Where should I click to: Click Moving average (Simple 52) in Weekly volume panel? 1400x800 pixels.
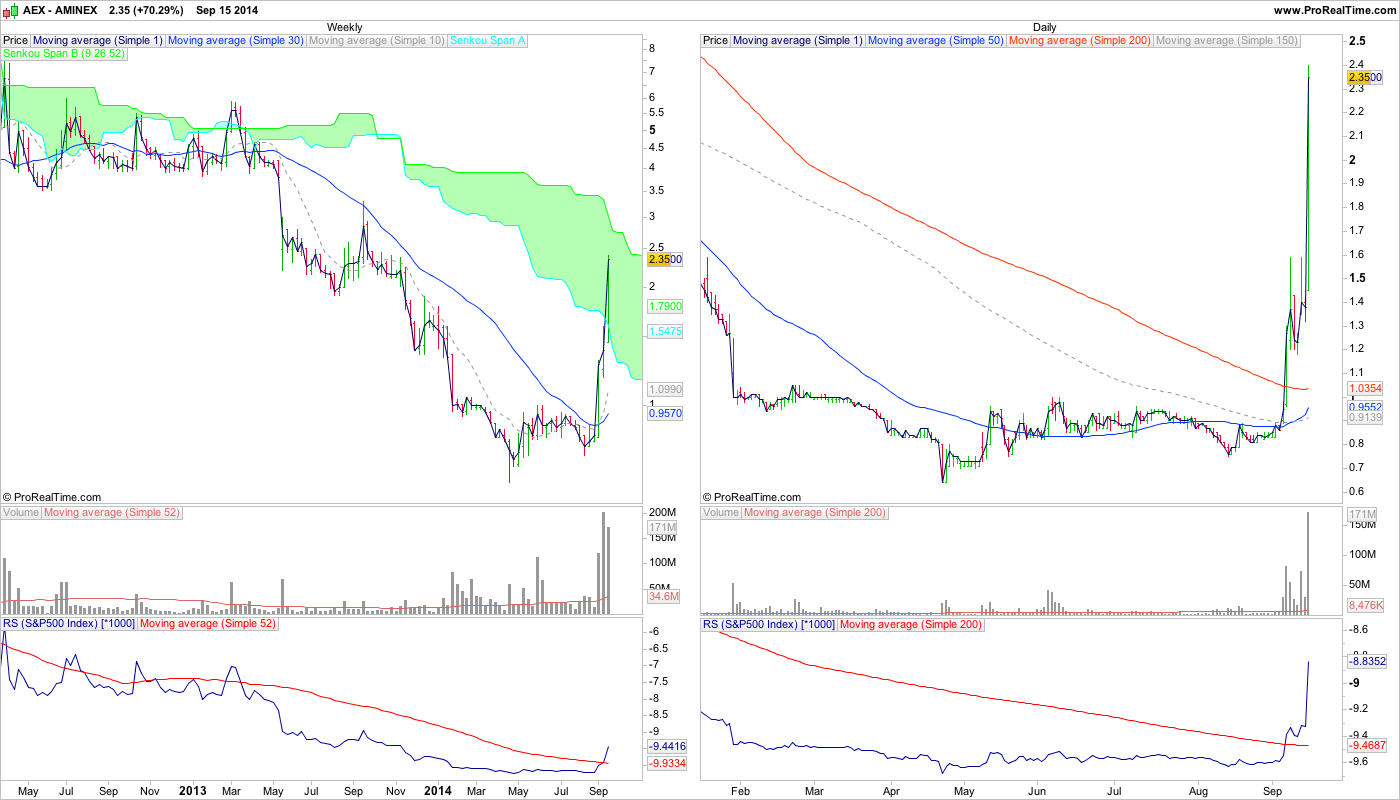[114, 513]
